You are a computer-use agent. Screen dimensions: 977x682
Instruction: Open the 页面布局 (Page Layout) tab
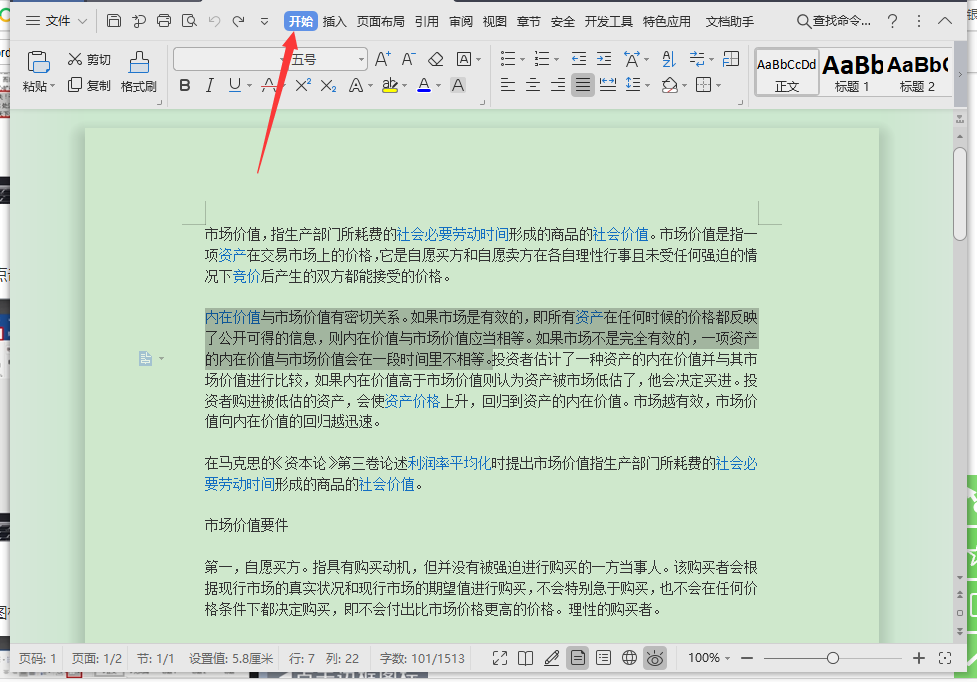point(381,21)
